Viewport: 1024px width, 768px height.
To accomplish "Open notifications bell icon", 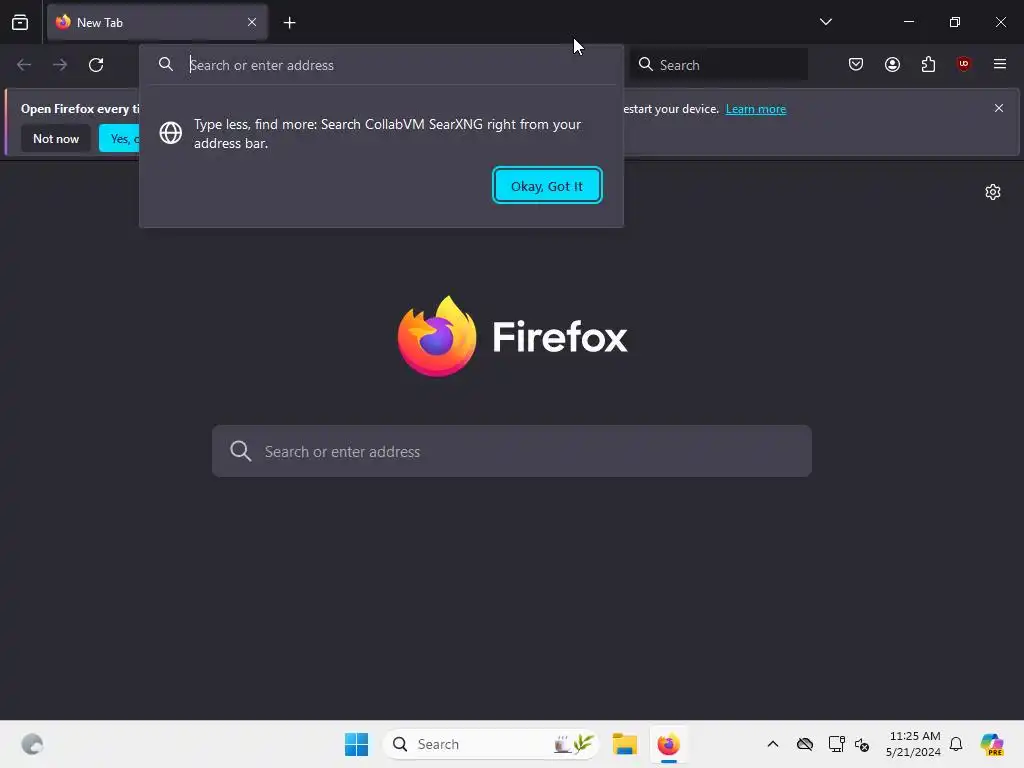I will [956, 744].
